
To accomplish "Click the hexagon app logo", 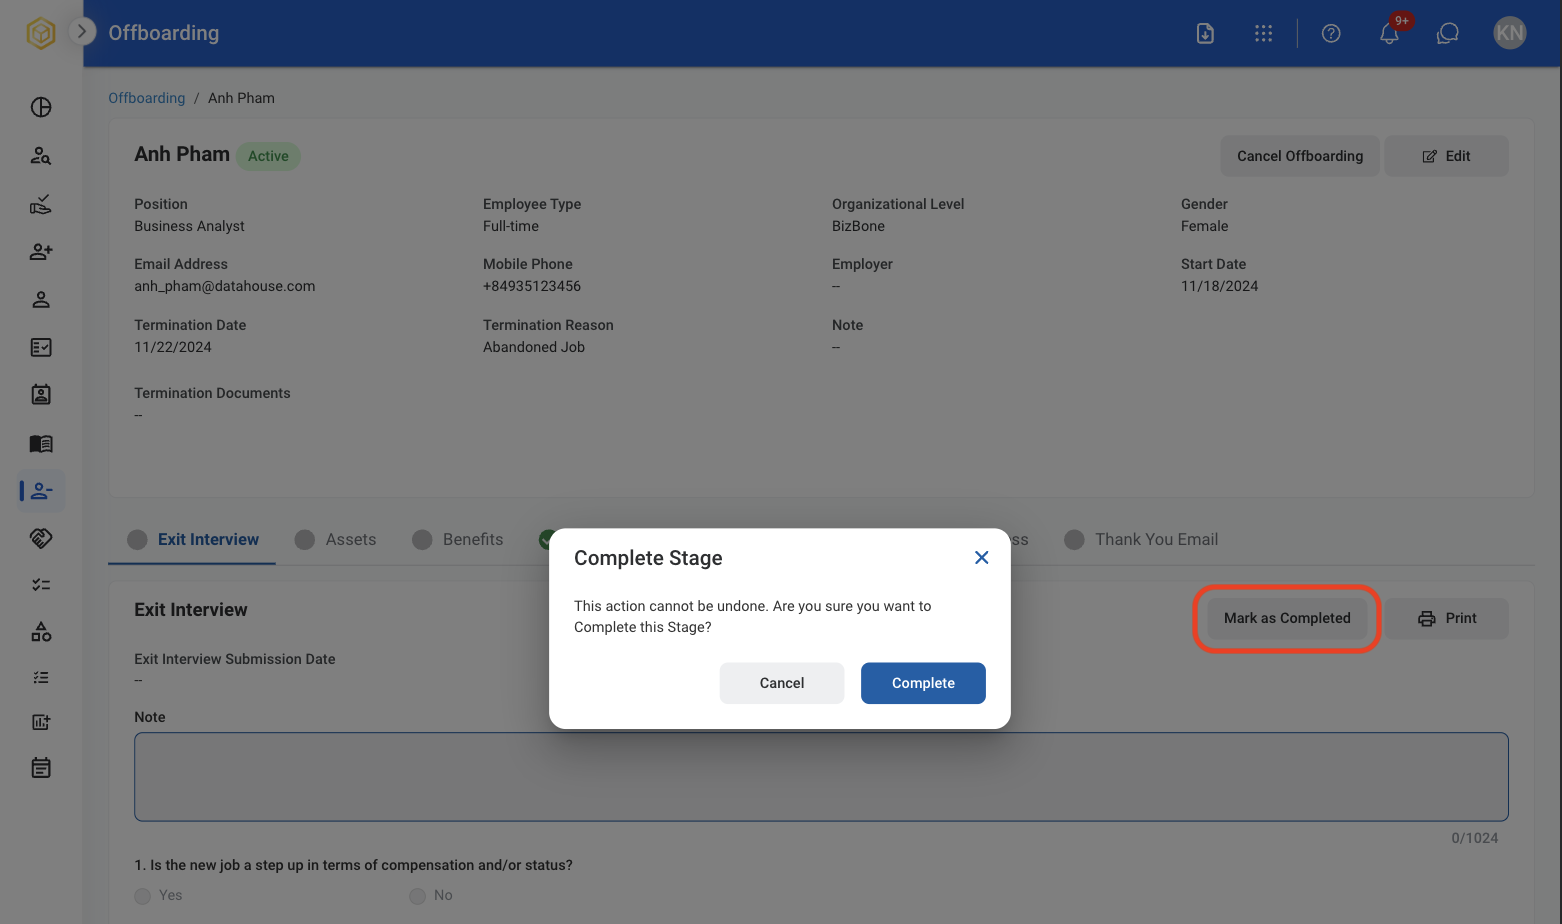I will pos(41,33).
